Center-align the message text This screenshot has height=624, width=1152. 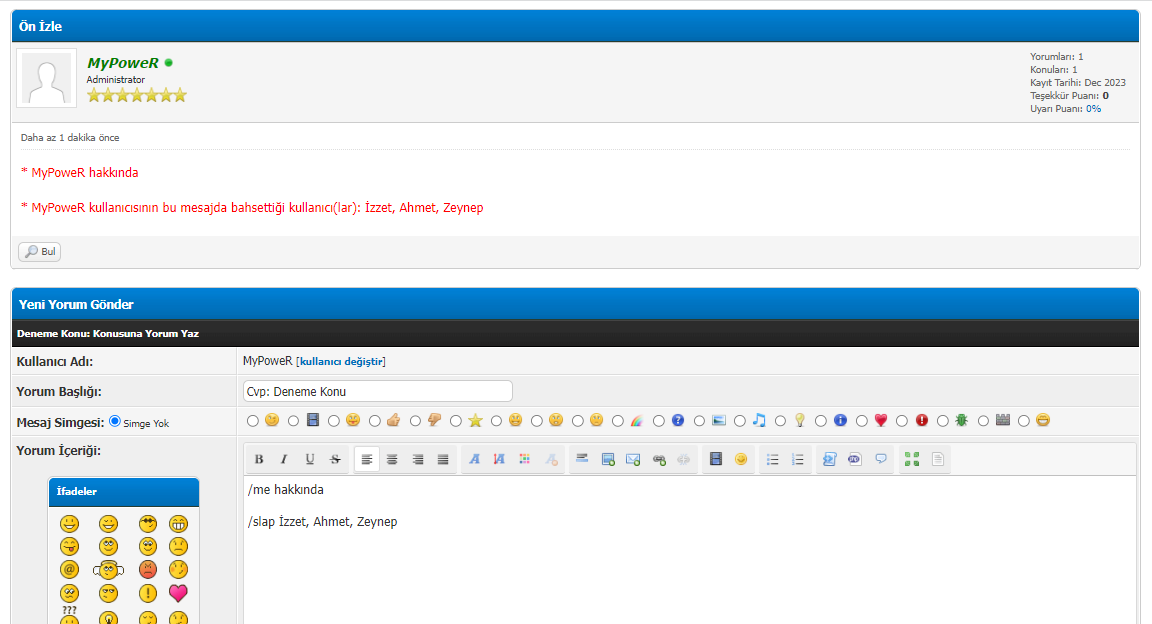tap(392, 459)
